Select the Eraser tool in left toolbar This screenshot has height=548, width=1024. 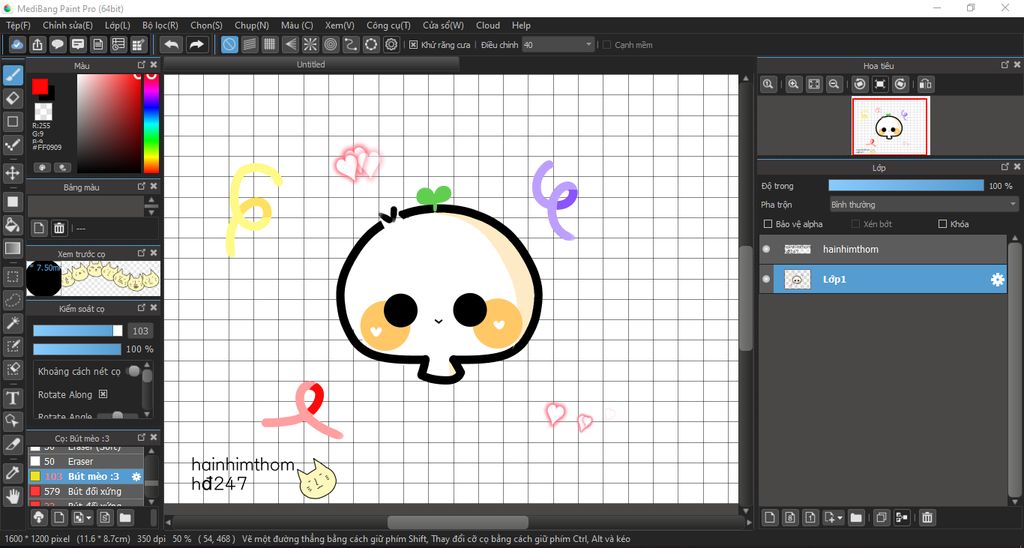point(12,99)
